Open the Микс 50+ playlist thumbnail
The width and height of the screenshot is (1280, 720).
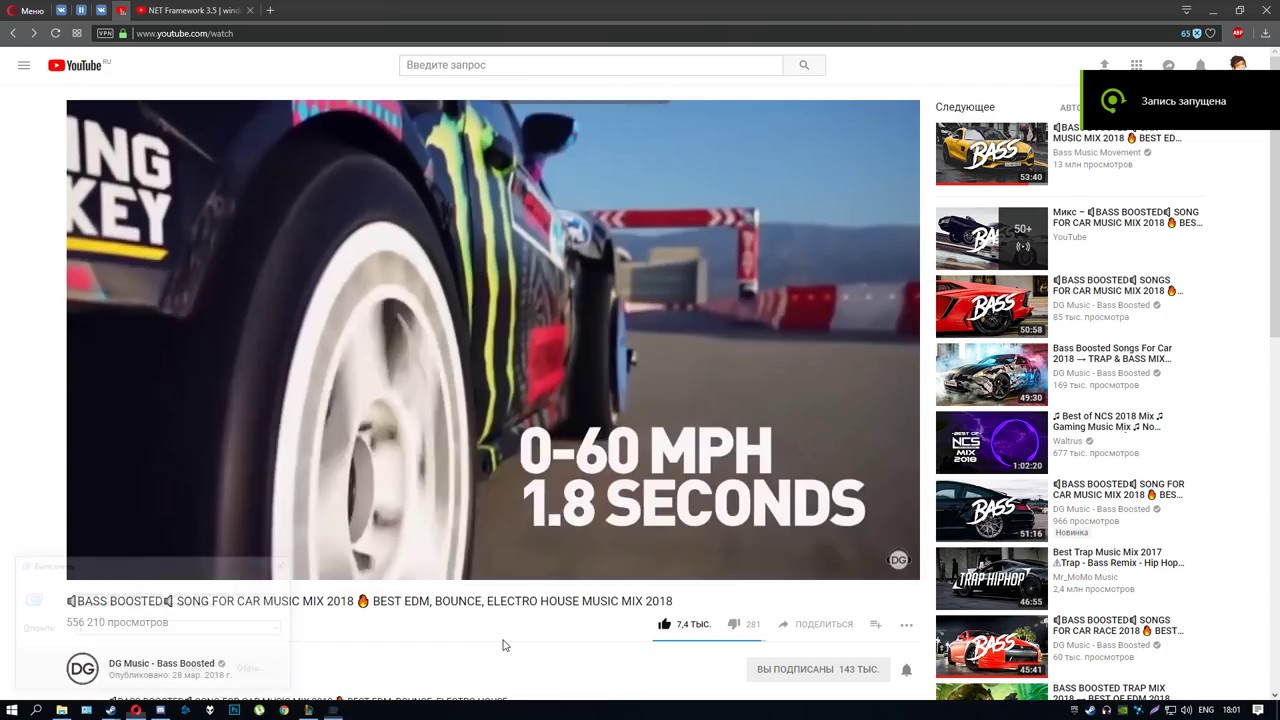(991, 238)
